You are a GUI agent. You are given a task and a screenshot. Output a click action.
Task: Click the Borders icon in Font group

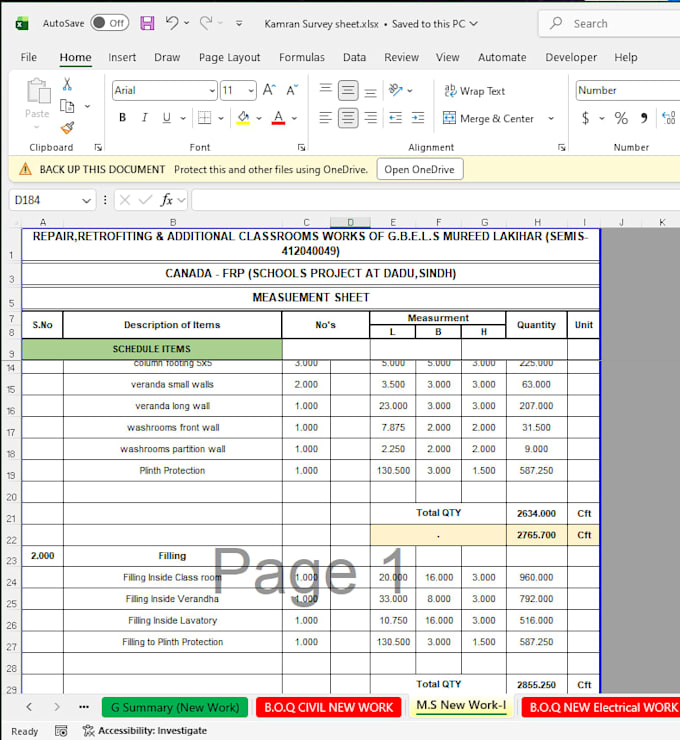pyautogui.click(x=204, y=118)
